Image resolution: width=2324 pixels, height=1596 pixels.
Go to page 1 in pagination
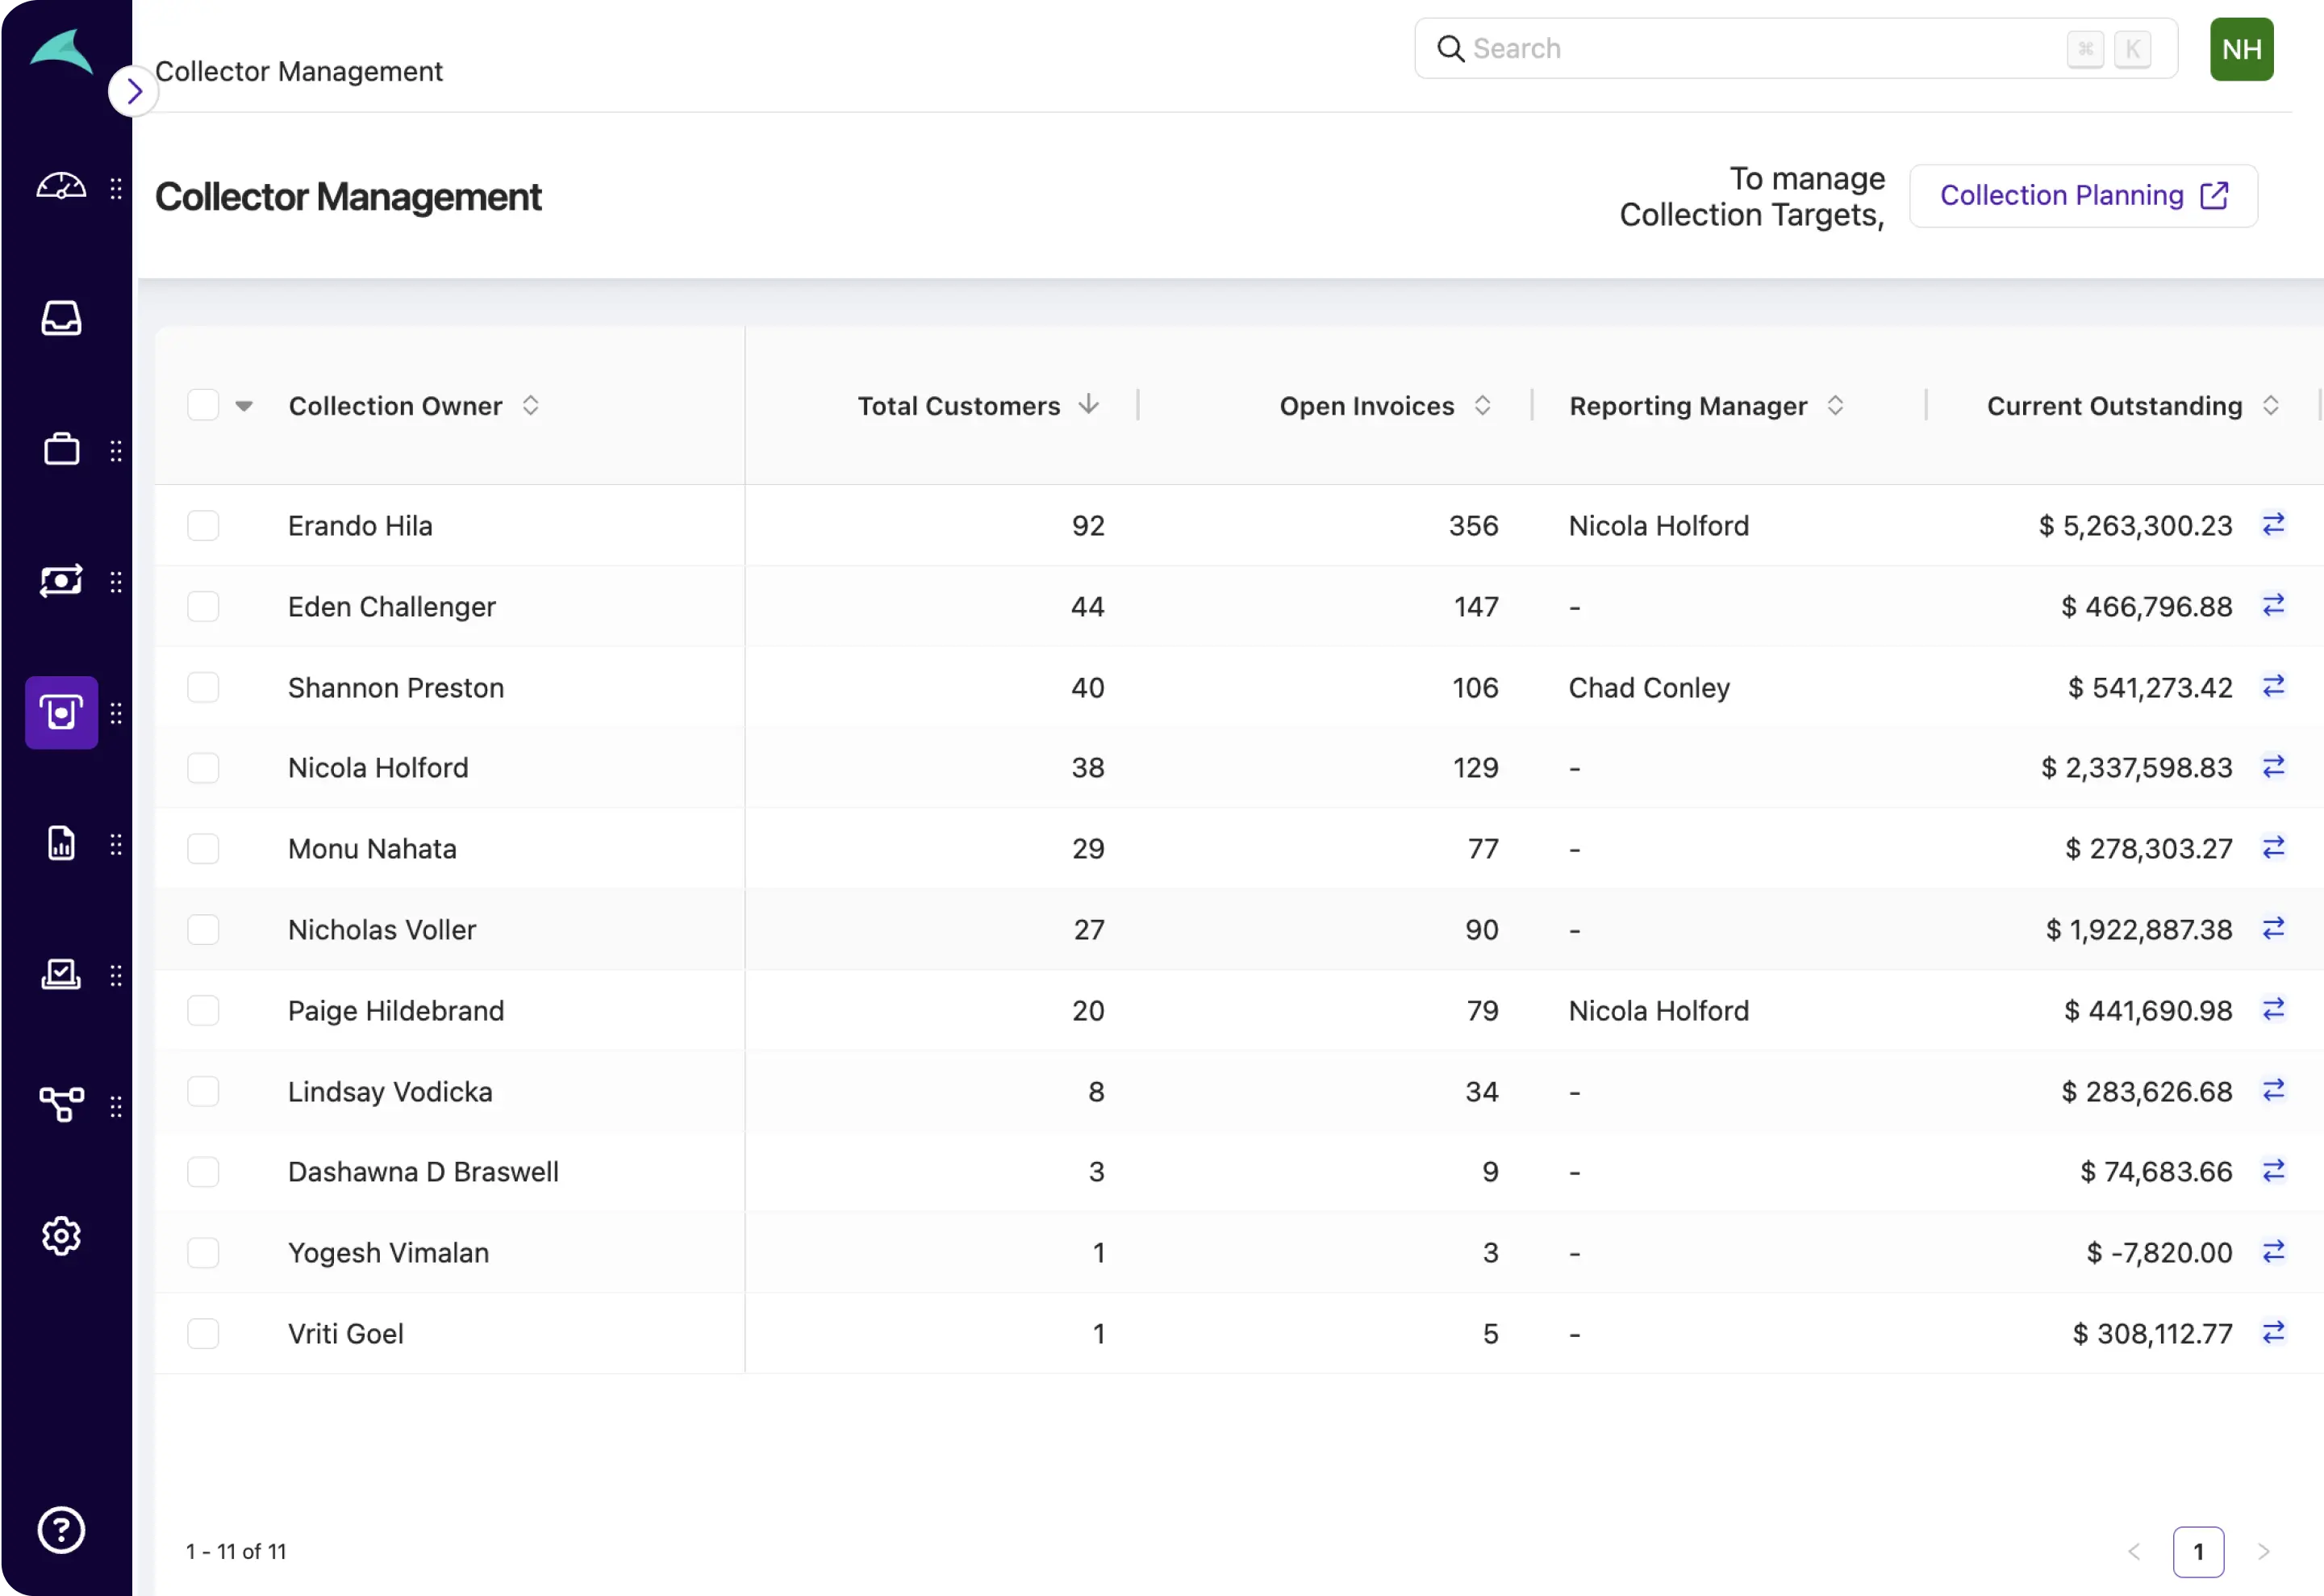click(2198, 1551)
